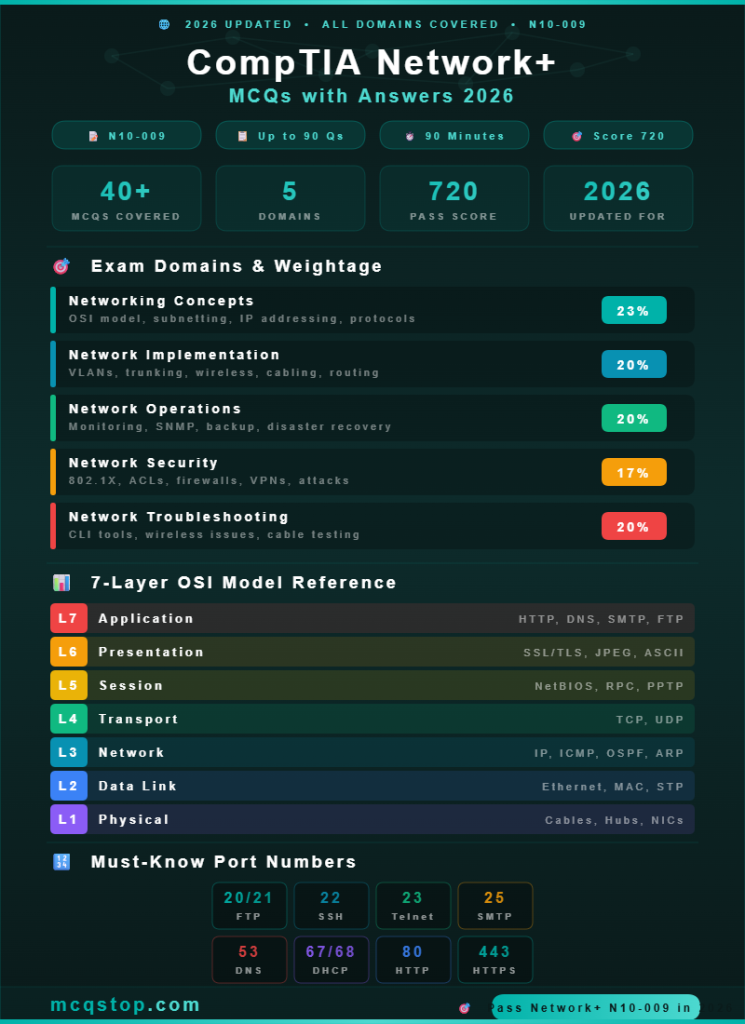The width and height of the screenshot is (745, 1024).
Task: Click 'MCQs with Answers 2026' subtitle
Action: 372,96
